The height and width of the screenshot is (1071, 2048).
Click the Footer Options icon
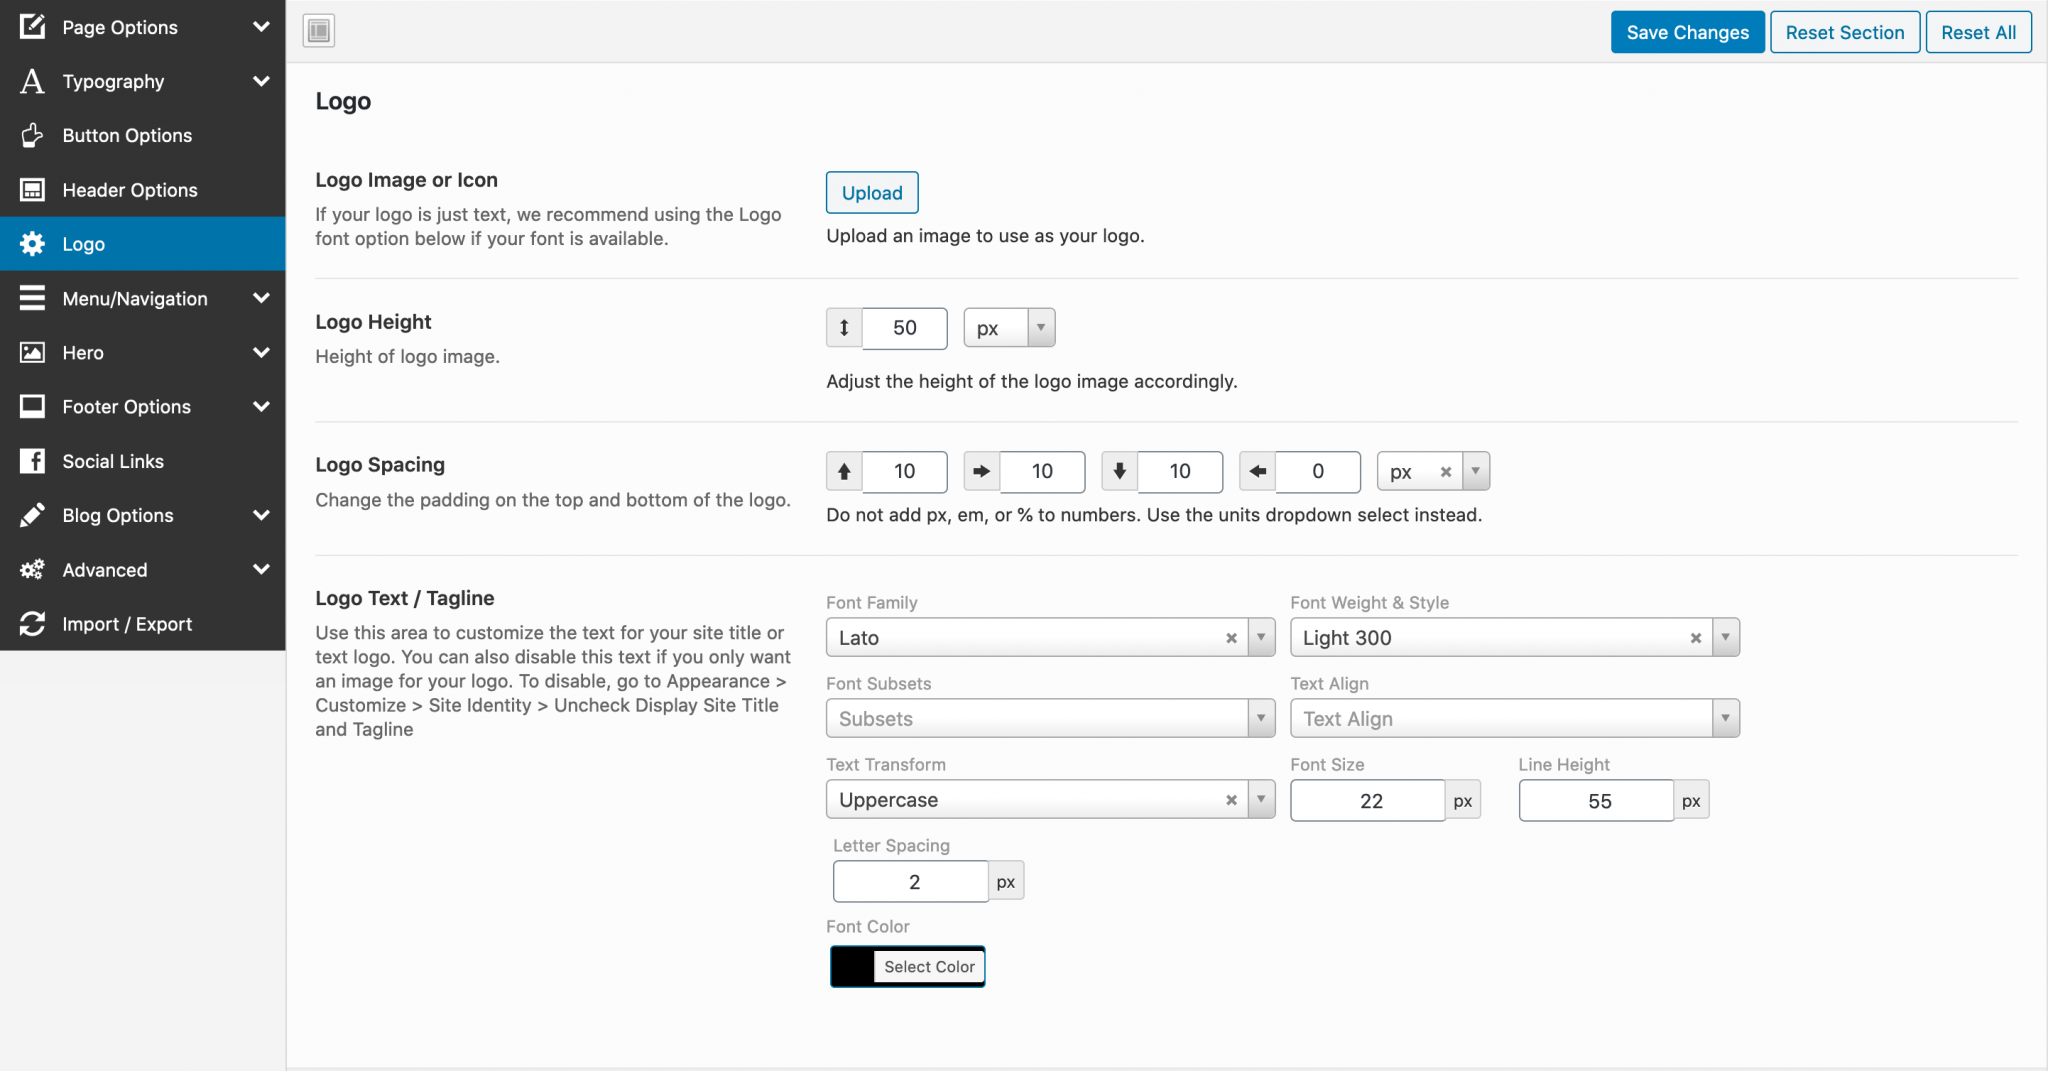pos(32,406)
